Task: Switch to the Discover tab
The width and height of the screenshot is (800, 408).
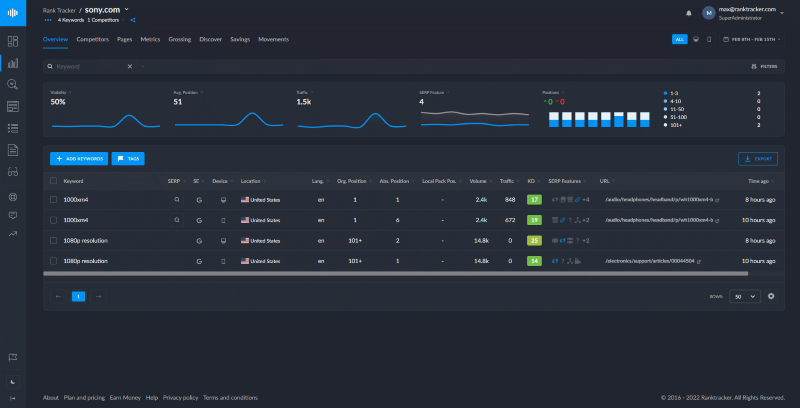Action: click(x=211, y=39)
